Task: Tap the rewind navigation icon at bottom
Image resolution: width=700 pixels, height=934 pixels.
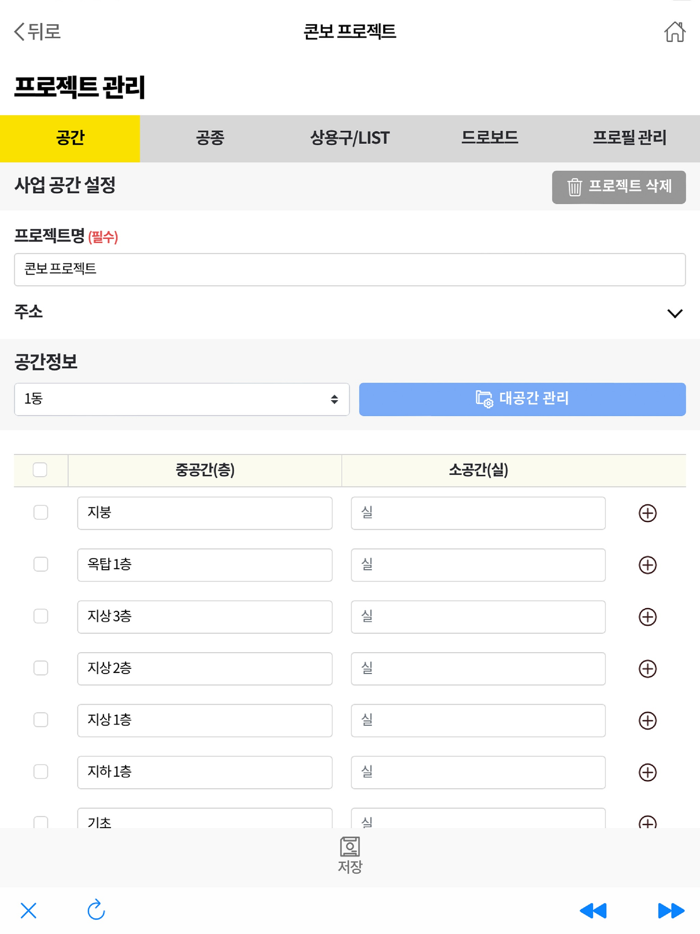Action: pyautogui.click(x=593, y=911)
